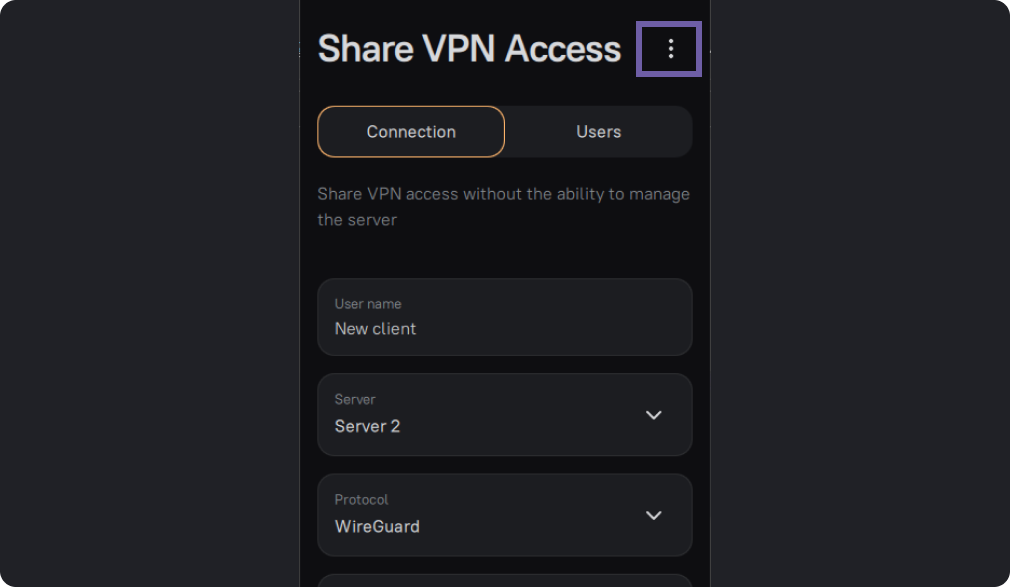Open the three-dot more options menu
The height and width of the screenshot is (587, 1010).
[670, 49]
